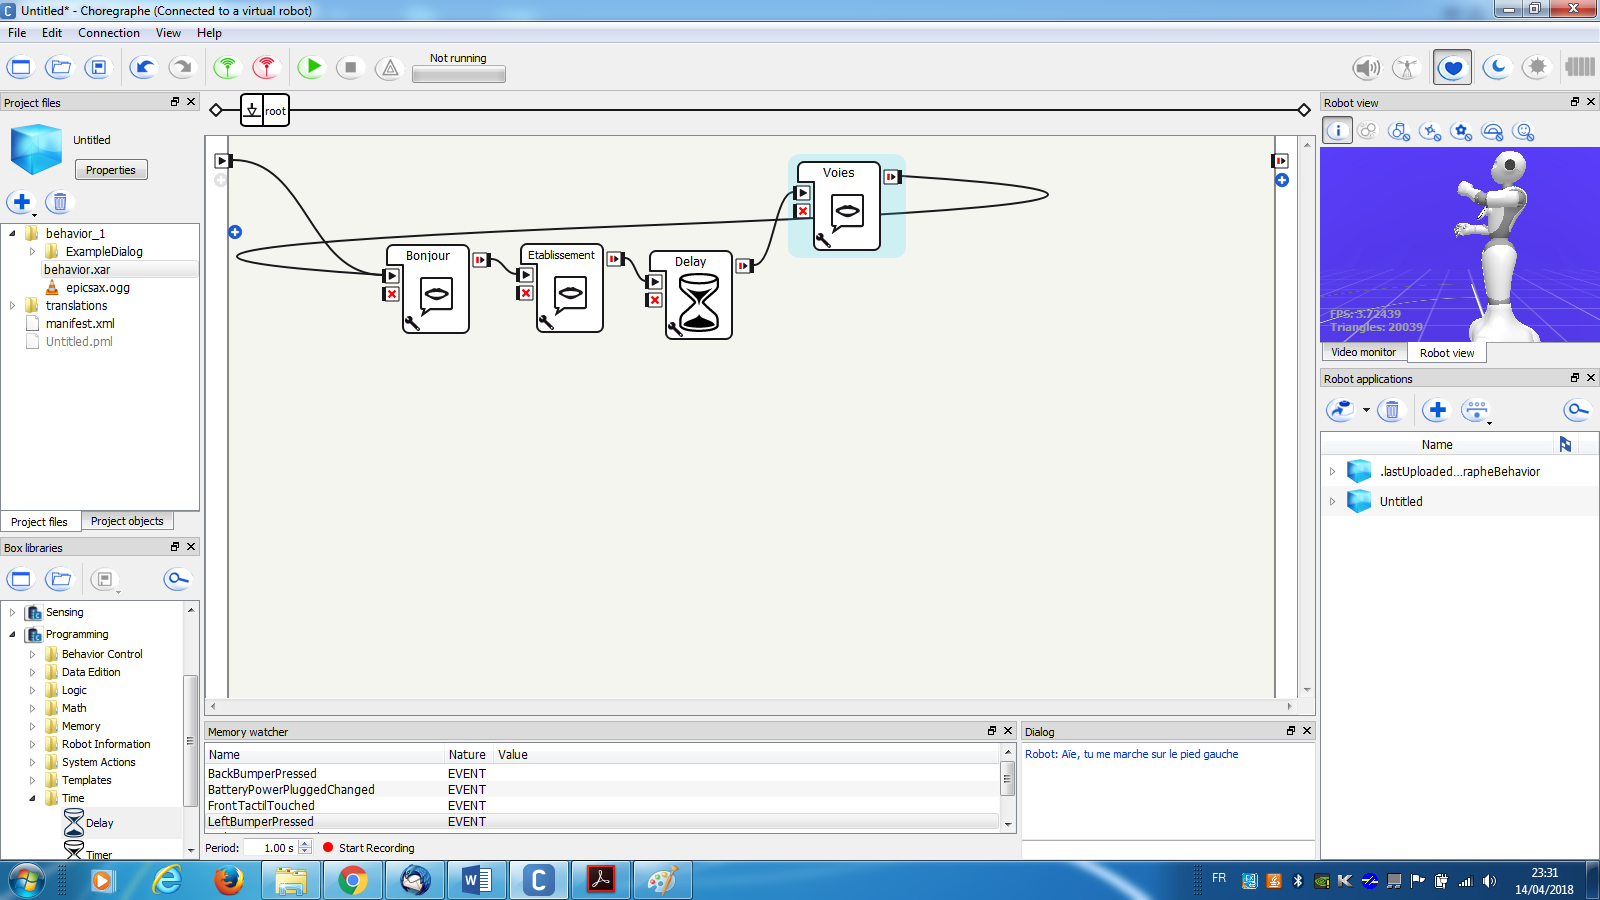
Task: Click the Stop behavior button
Action: click(350, 67)
